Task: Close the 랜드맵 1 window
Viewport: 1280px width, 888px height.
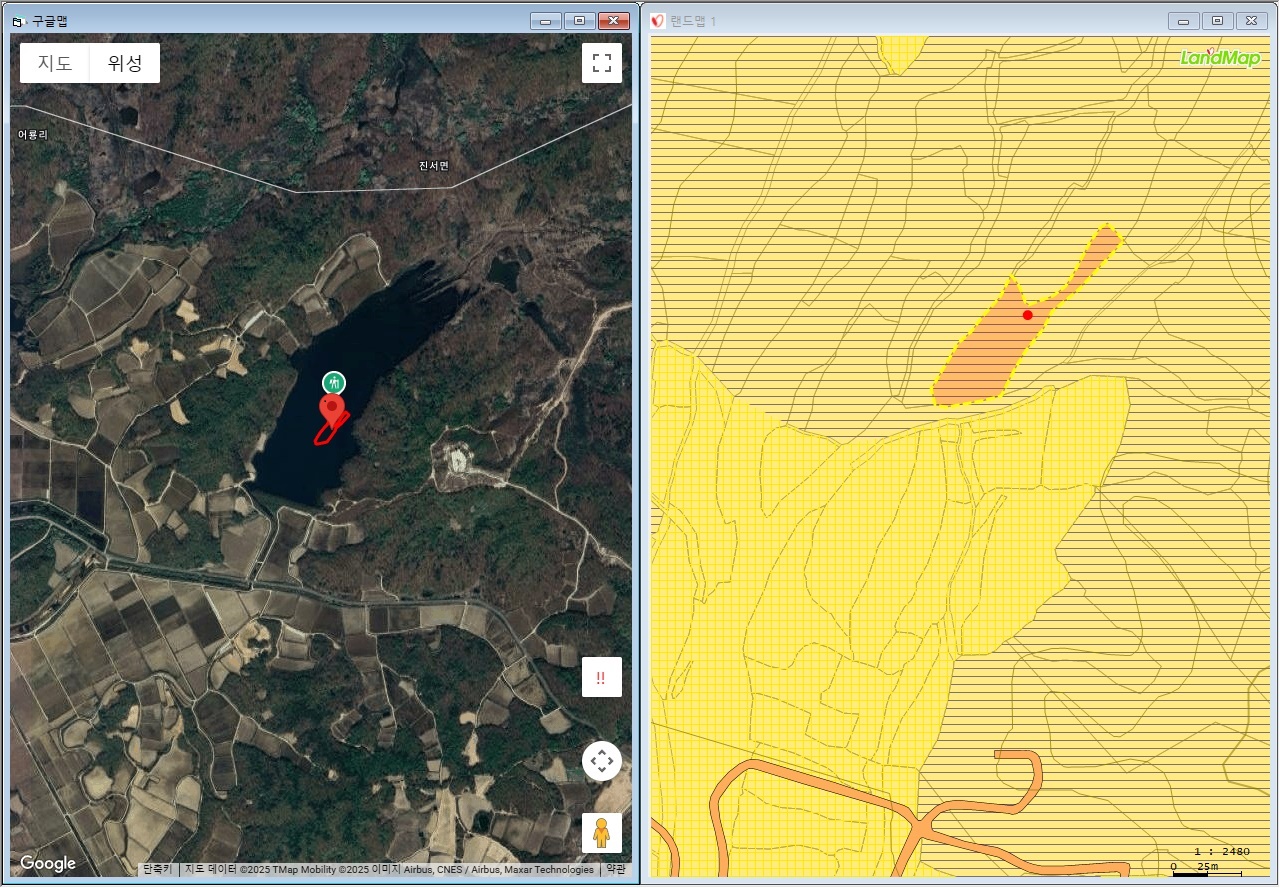Action: [1251, 21]
